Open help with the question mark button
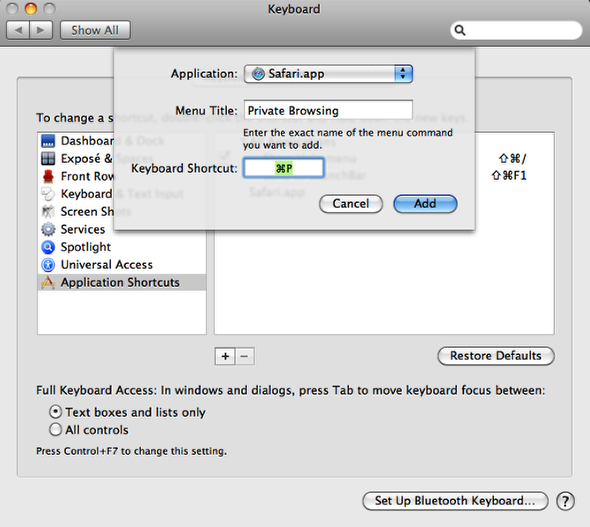The height and width of the screenshot is (527, 590). coord(565,501)
